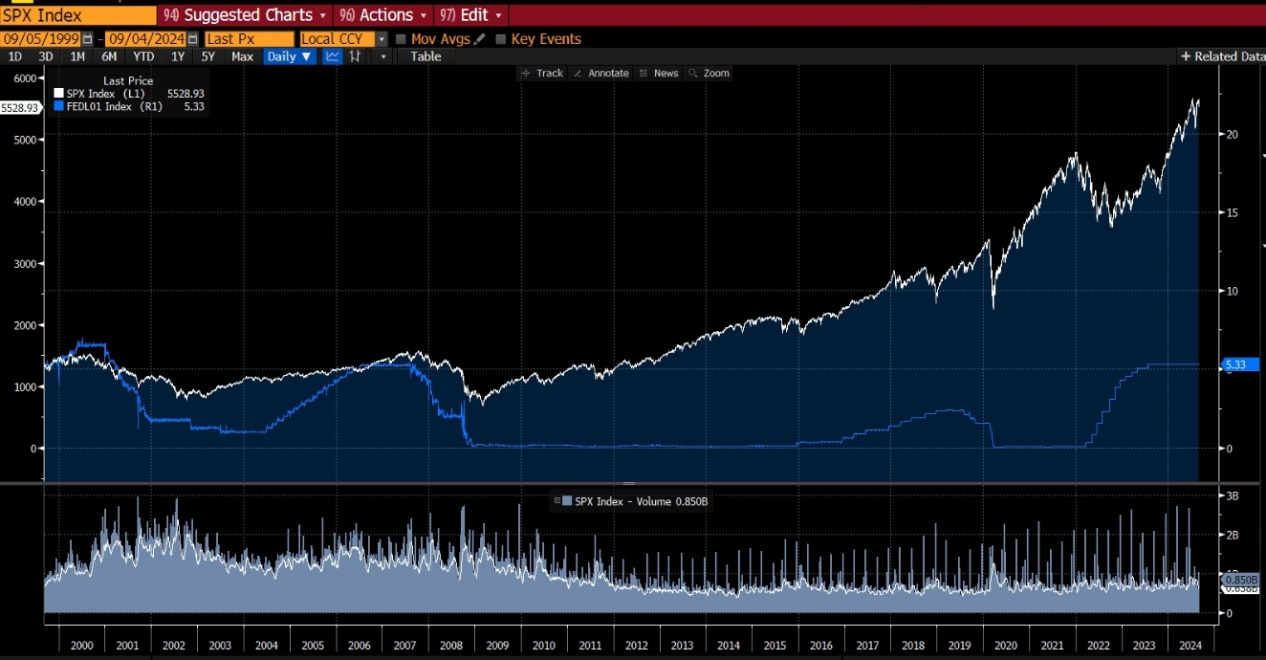
Task: Click the blue FEDL01 Index legend swatch
Action: 59,106
